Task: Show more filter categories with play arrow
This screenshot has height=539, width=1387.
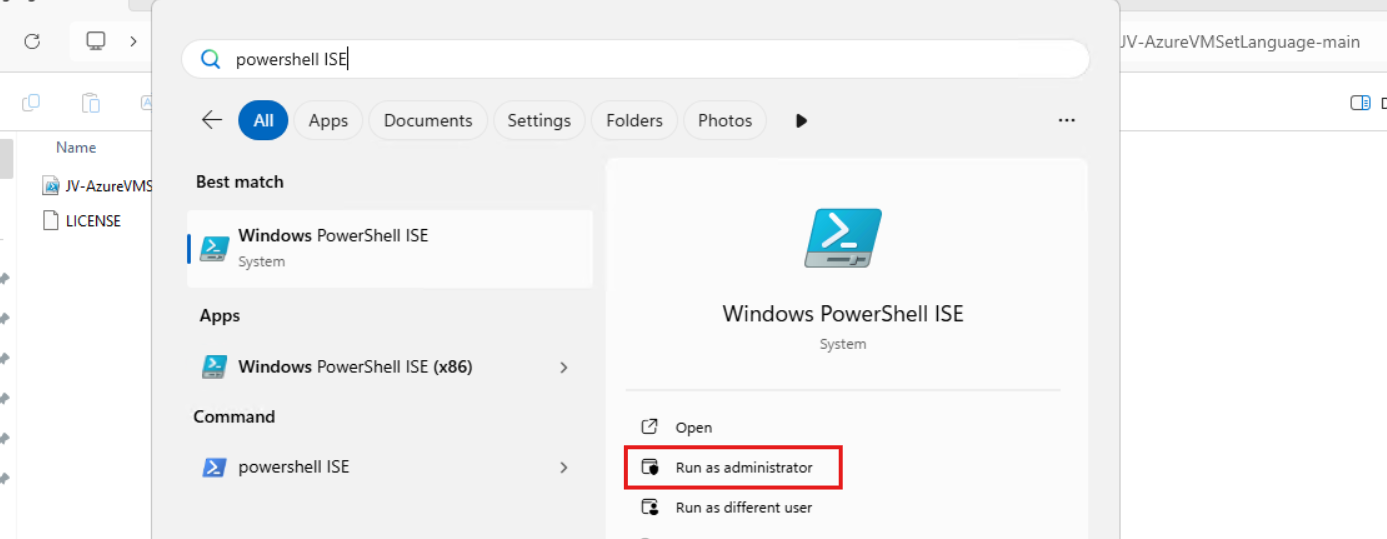Action: coord(801,120)
